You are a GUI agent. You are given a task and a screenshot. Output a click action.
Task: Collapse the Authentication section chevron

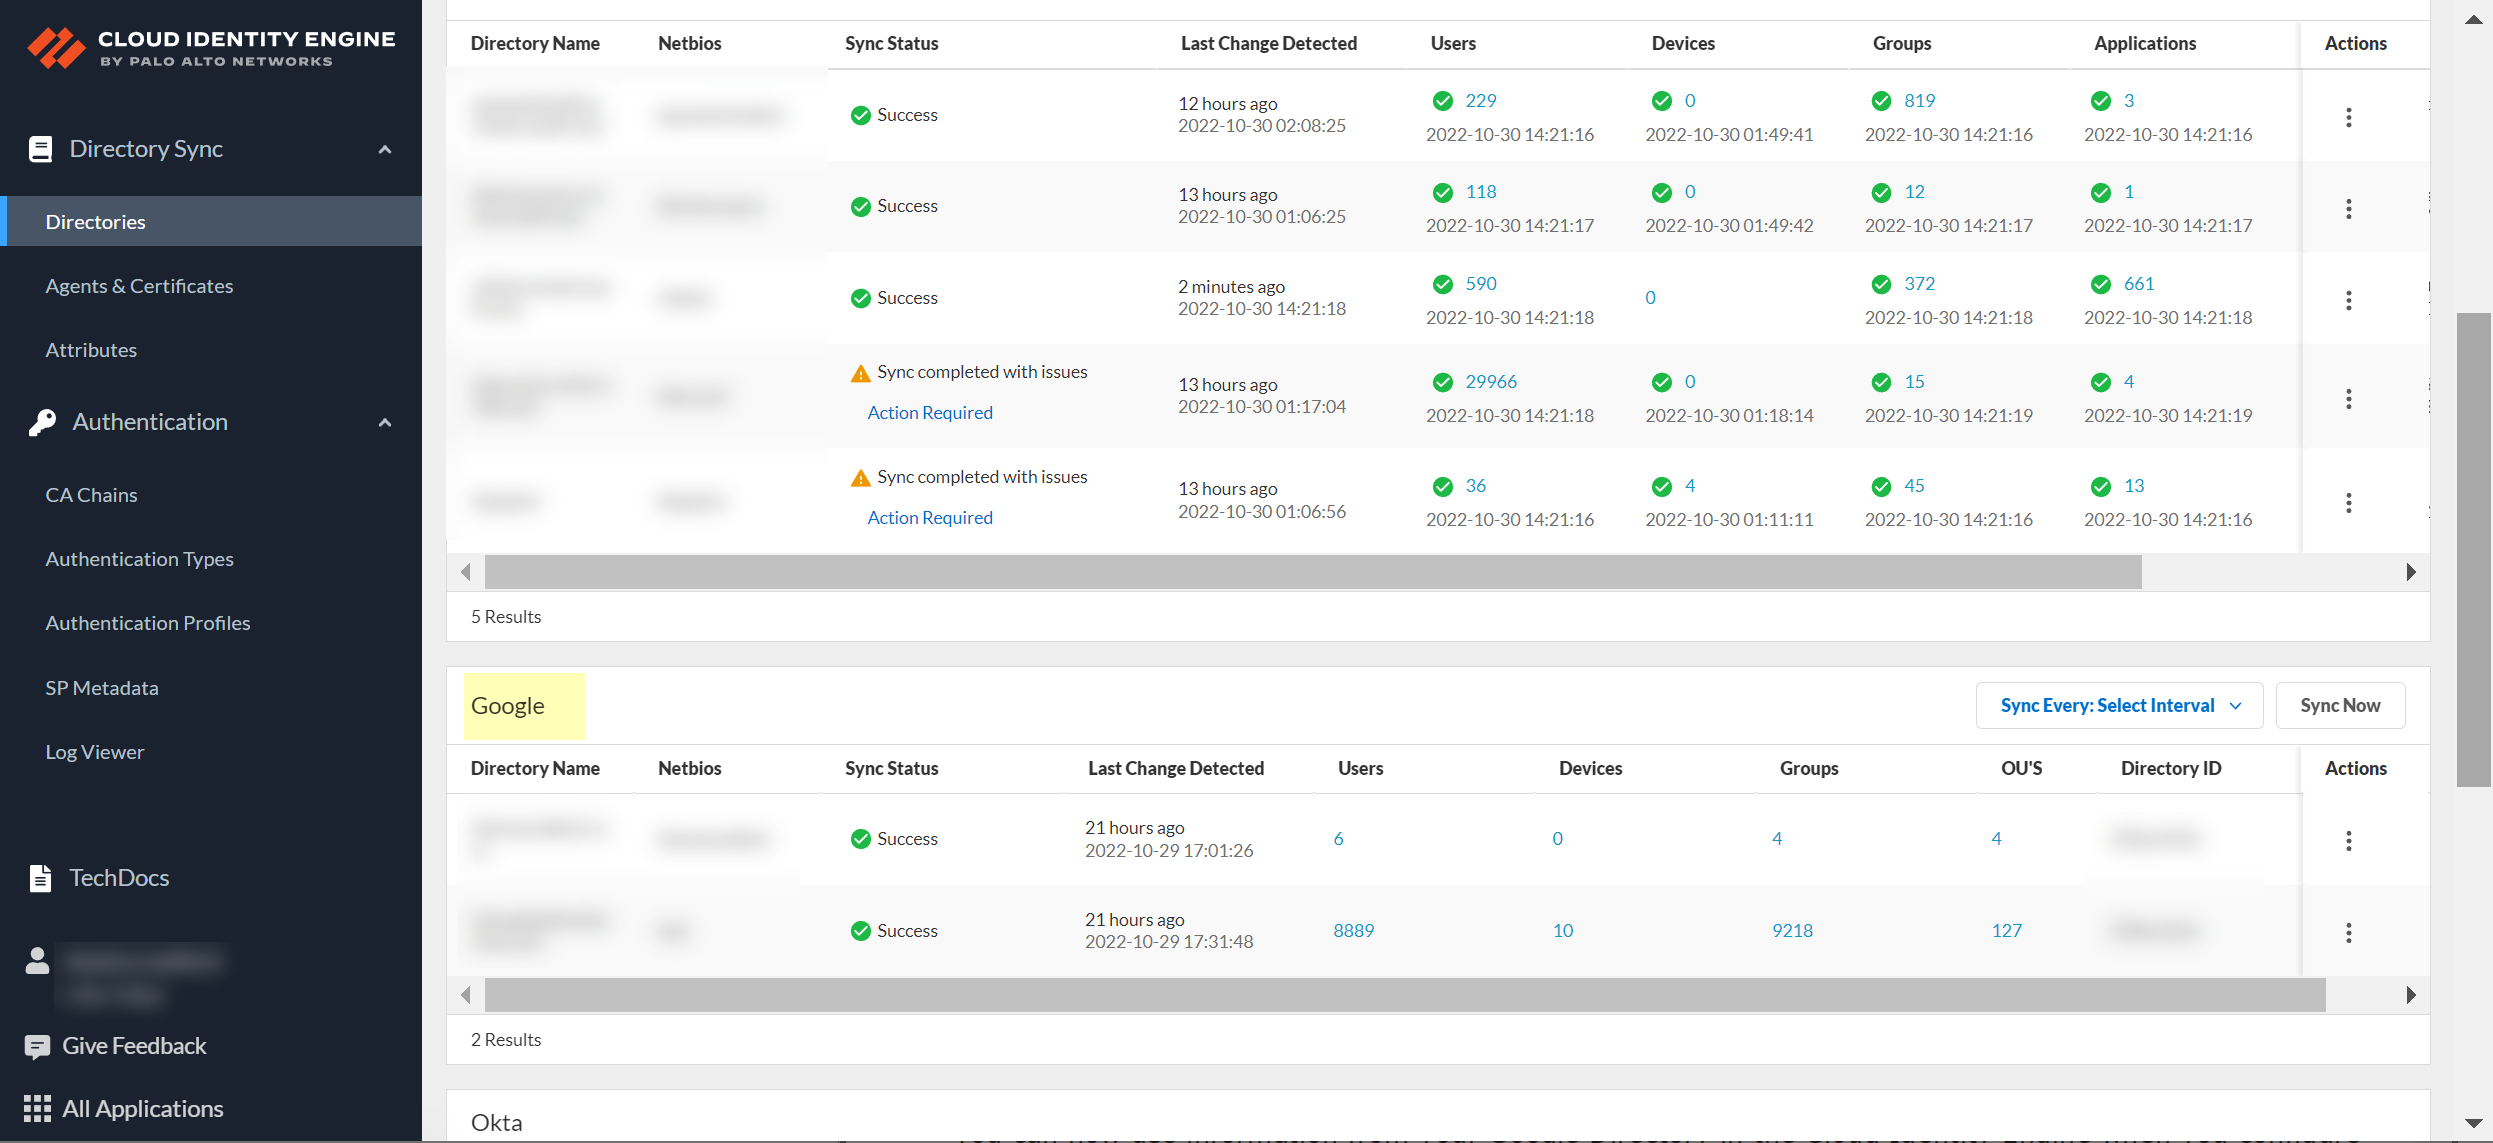pyautogui.click(x=384, y=422)
